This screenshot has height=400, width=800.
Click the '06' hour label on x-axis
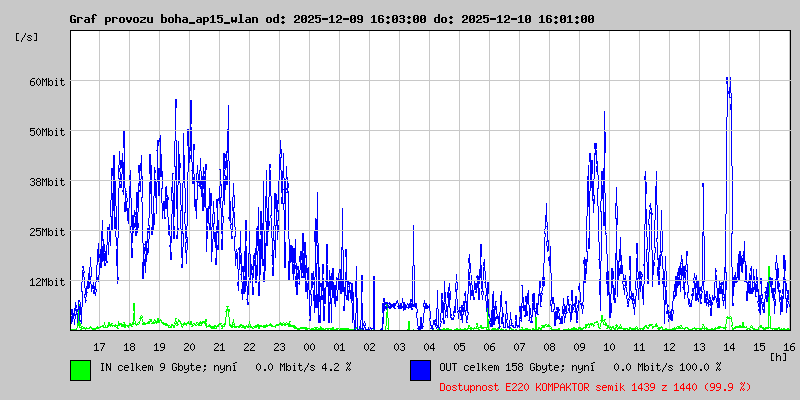point(489,347)
